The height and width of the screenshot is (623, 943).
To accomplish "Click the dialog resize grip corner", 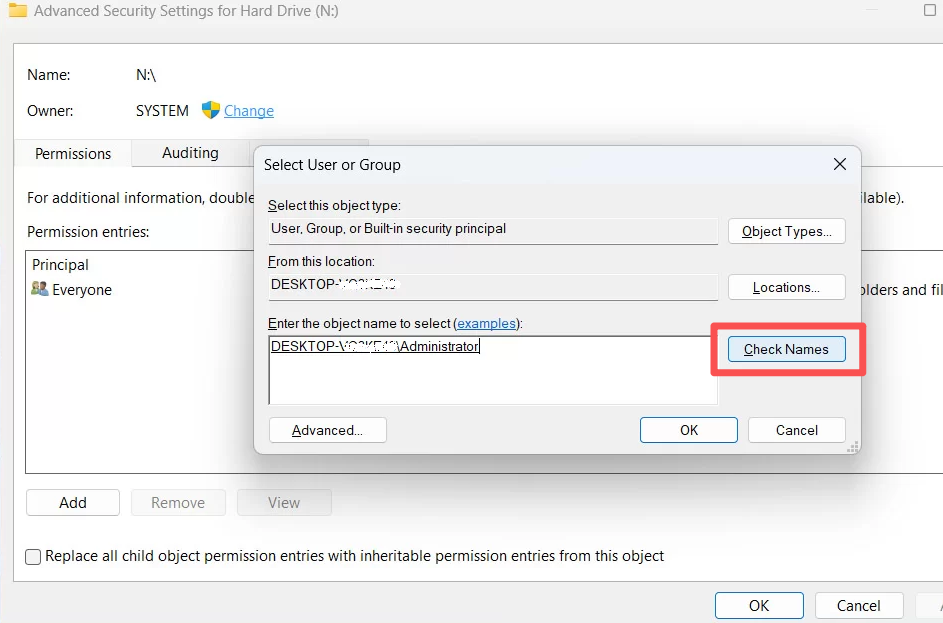I will [852, 447].
